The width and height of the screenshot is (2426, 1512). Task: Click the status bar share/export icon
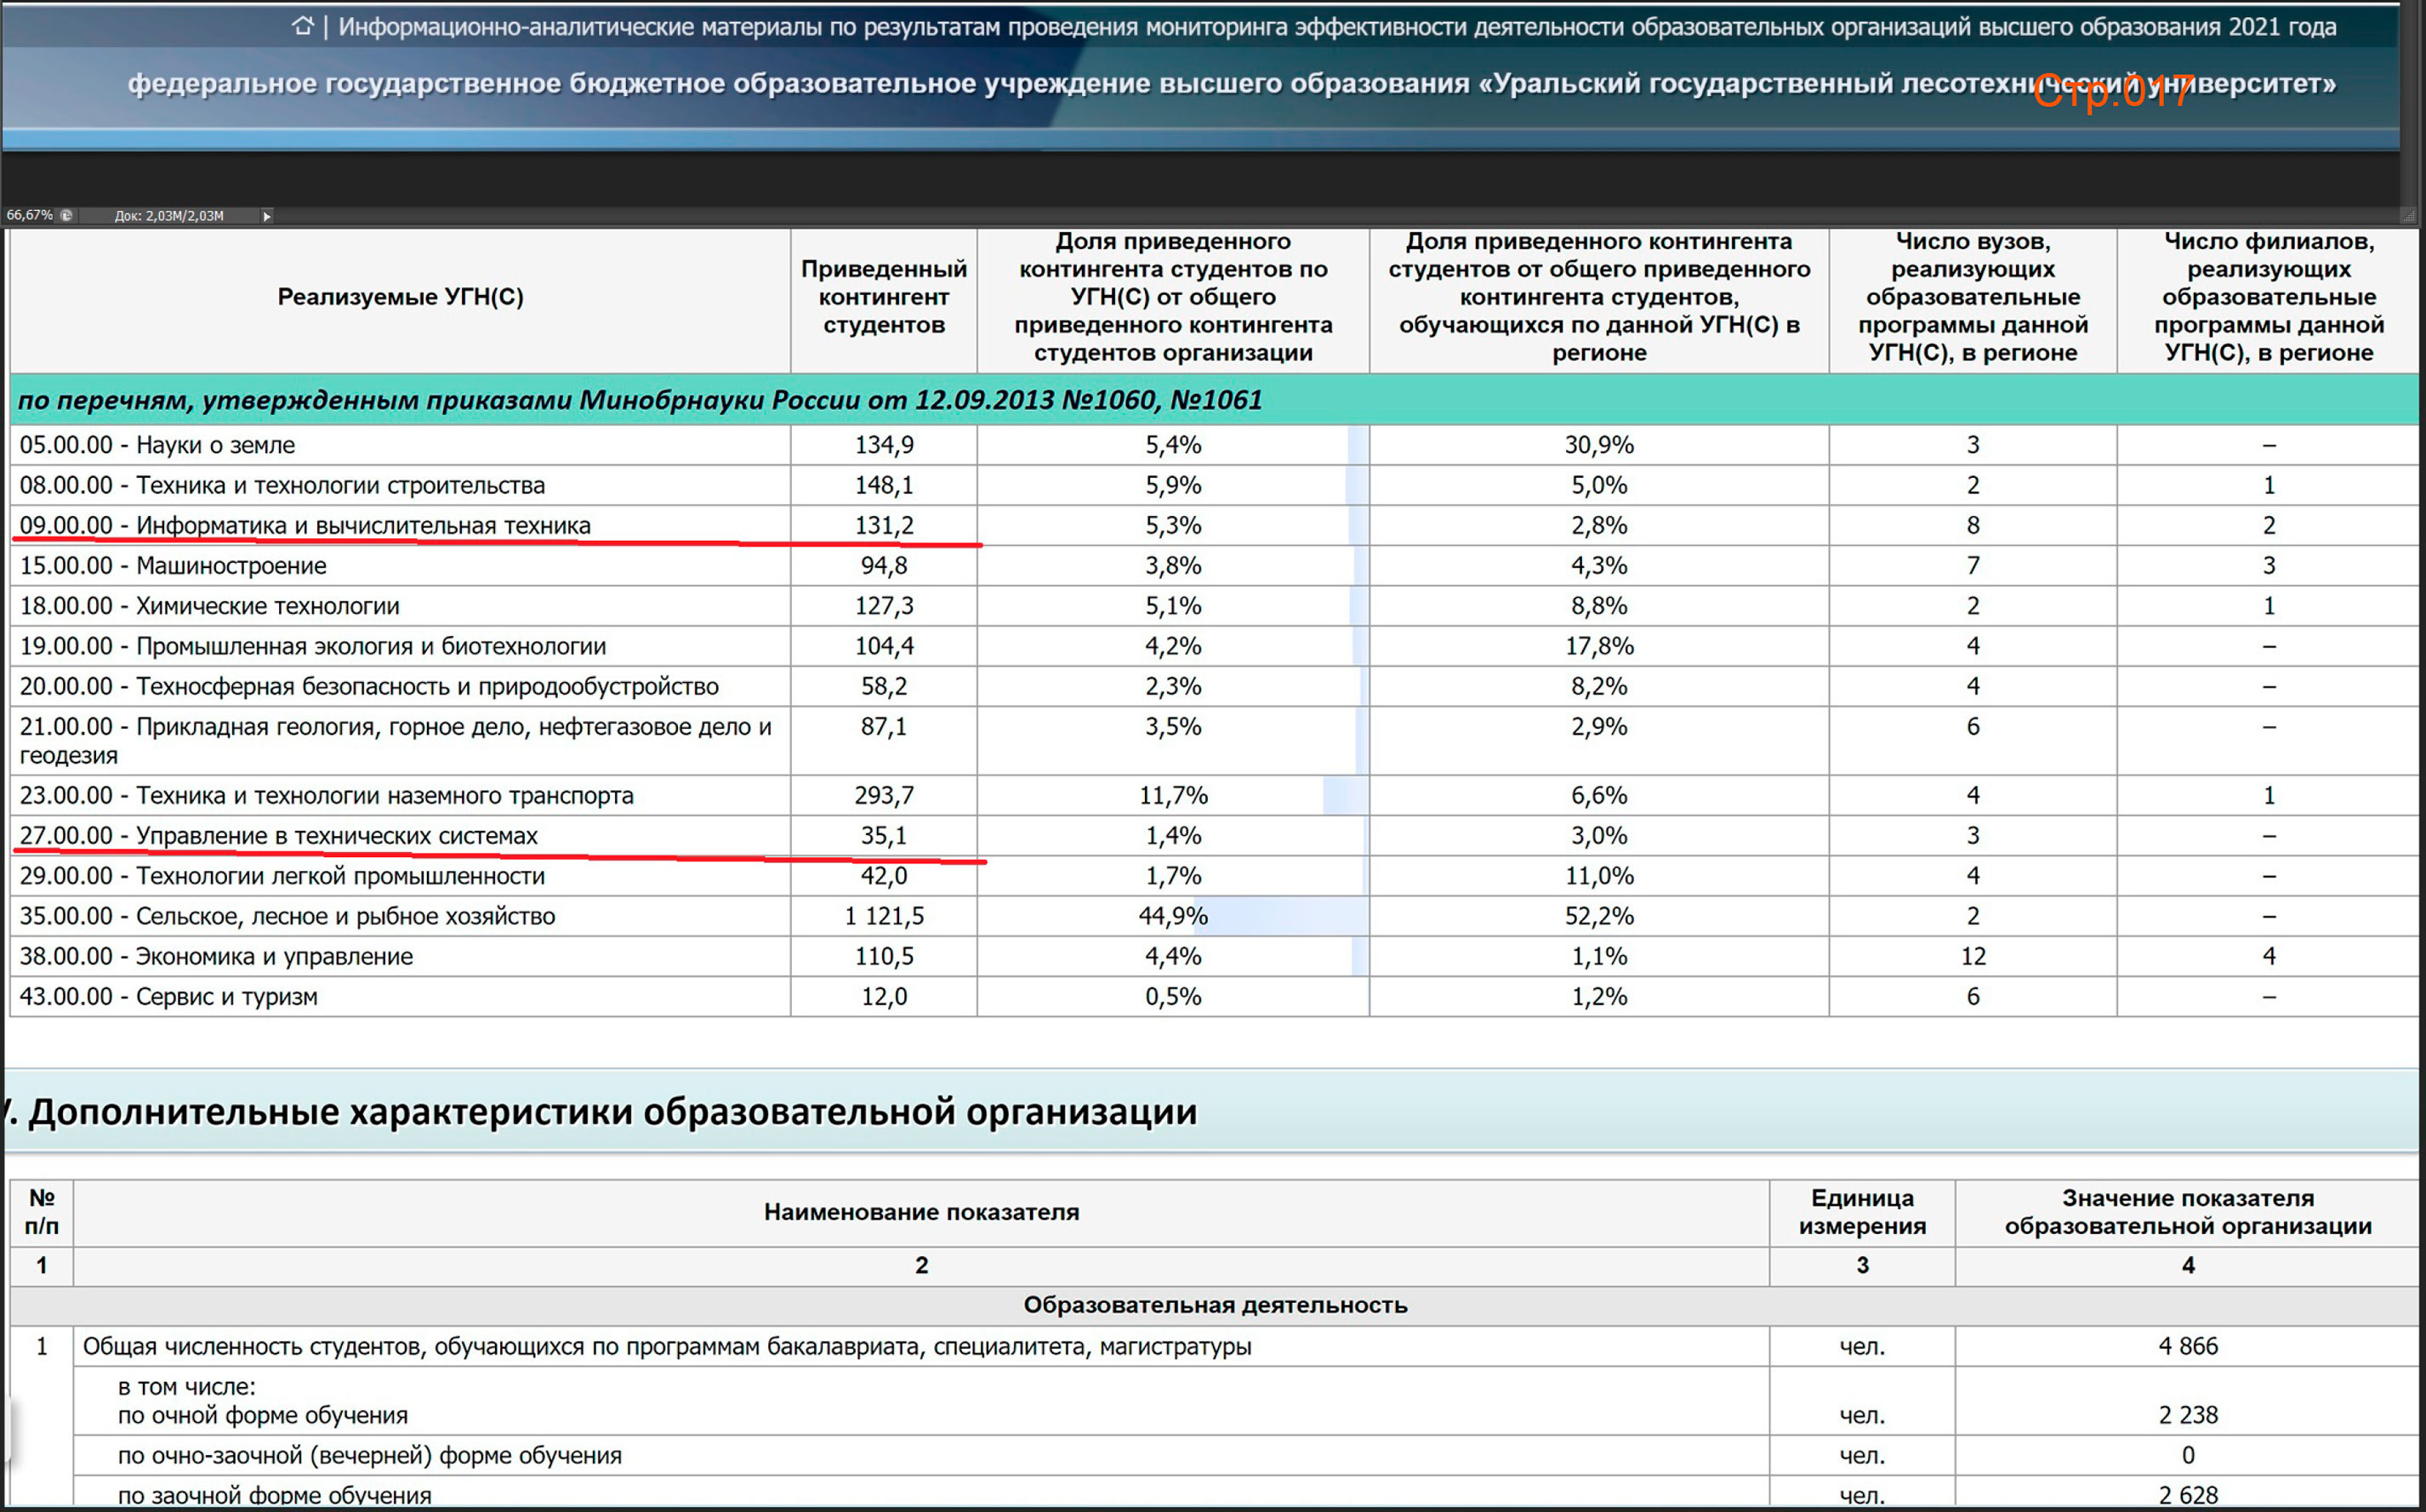pyautogui.click(x=66, y=215)
